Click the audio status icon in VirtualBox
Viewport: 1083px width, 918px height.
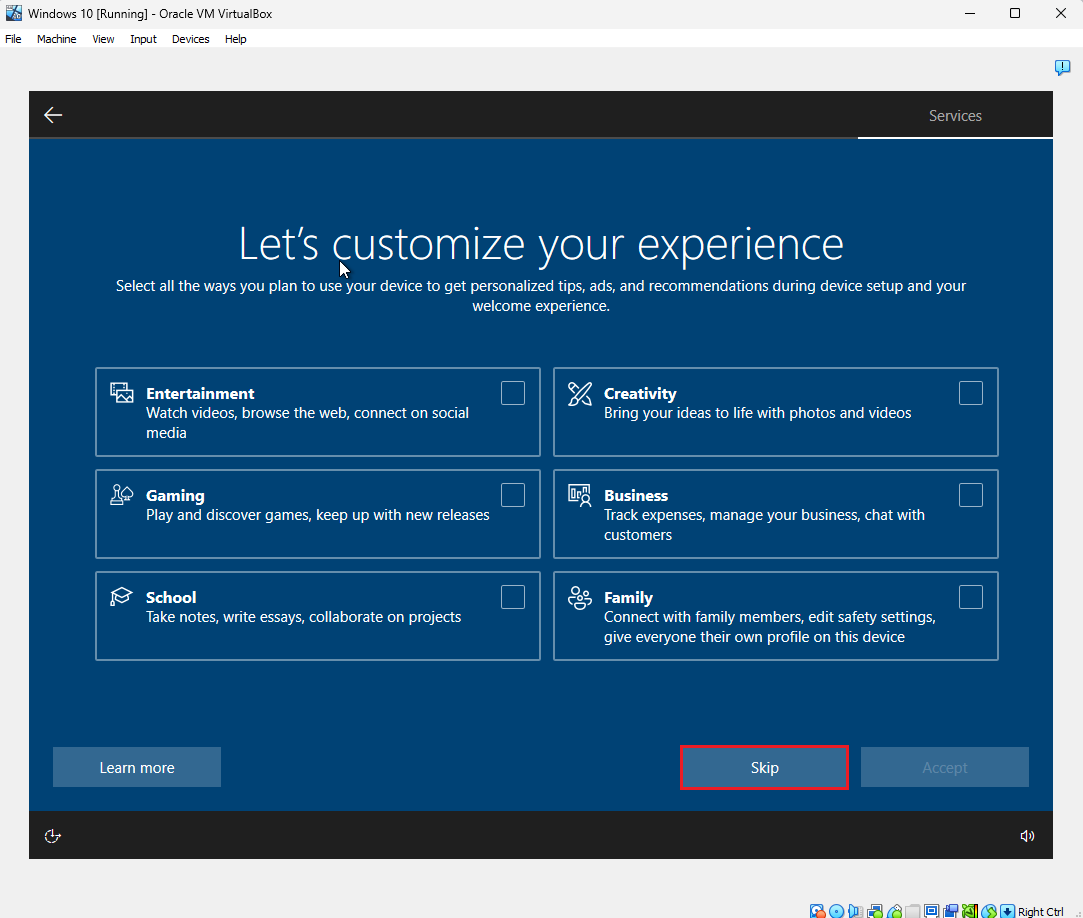pos(855,911)
